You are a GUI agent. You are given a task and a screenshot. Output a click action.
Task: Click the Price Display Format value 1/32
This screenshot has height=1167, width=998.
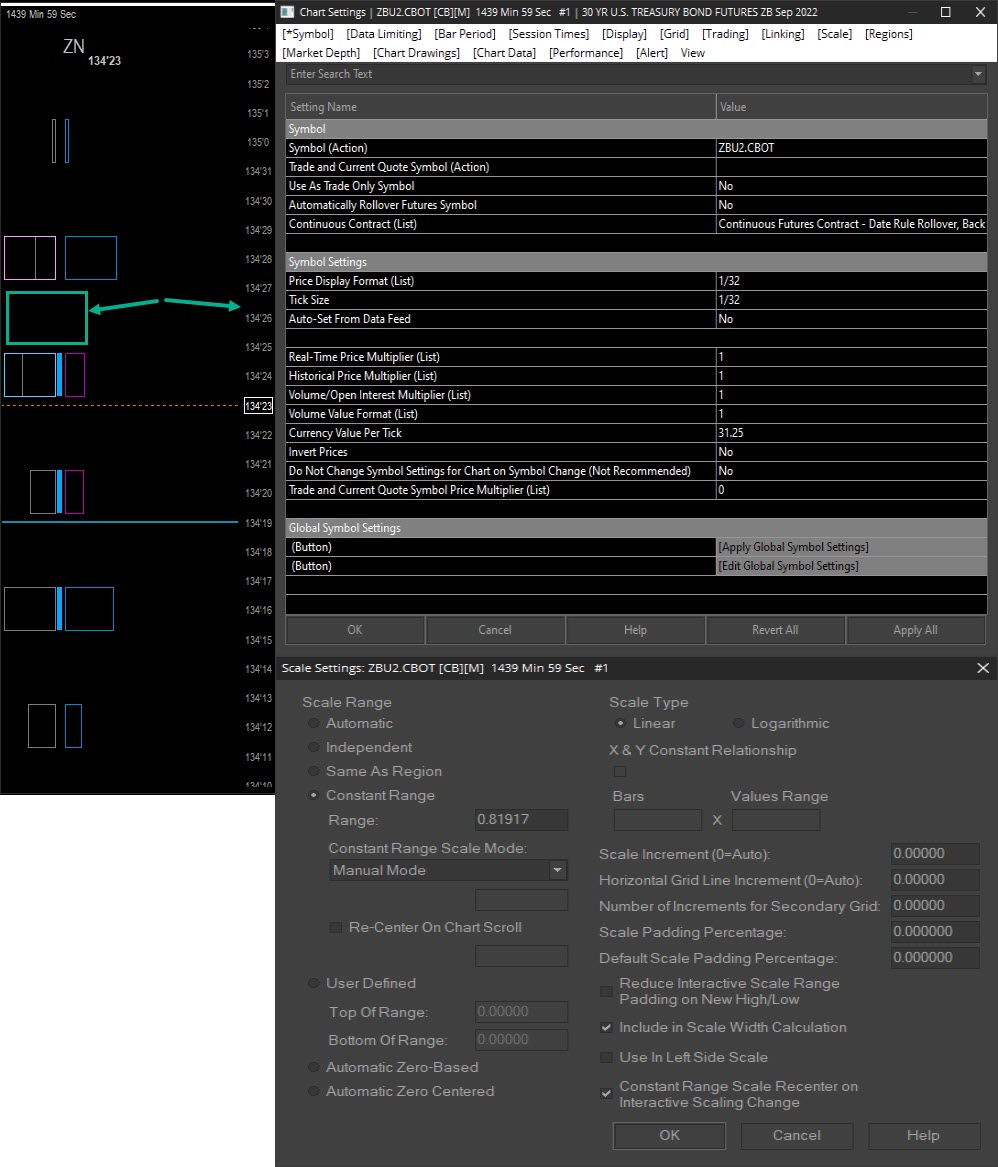(x=851, y=281)
